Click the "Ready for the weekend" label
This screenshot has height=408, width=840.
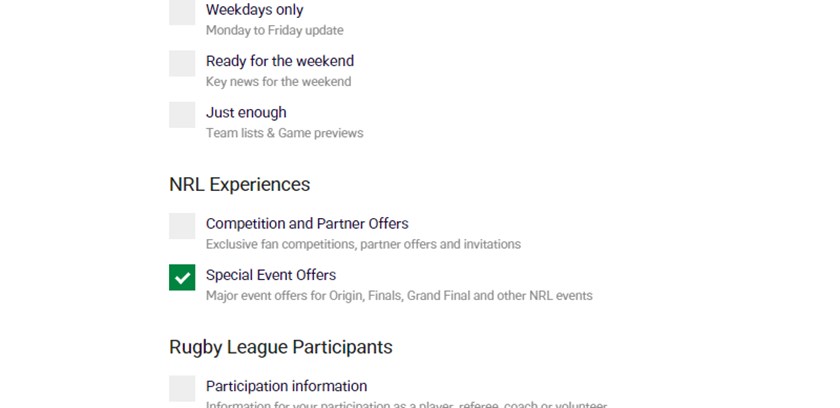click(x=280, y=61)
